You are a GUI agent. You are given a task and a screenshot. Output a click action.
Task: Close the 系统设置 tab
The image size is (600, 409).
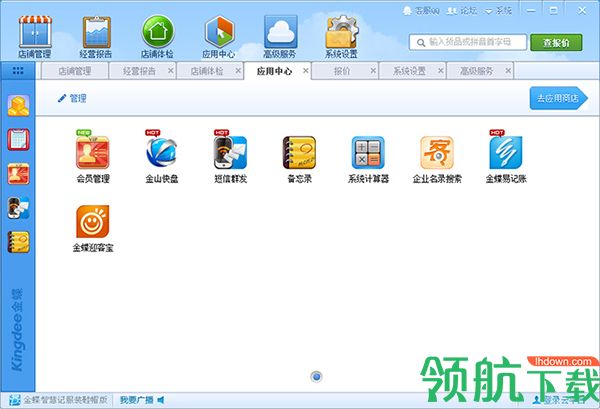440,71
